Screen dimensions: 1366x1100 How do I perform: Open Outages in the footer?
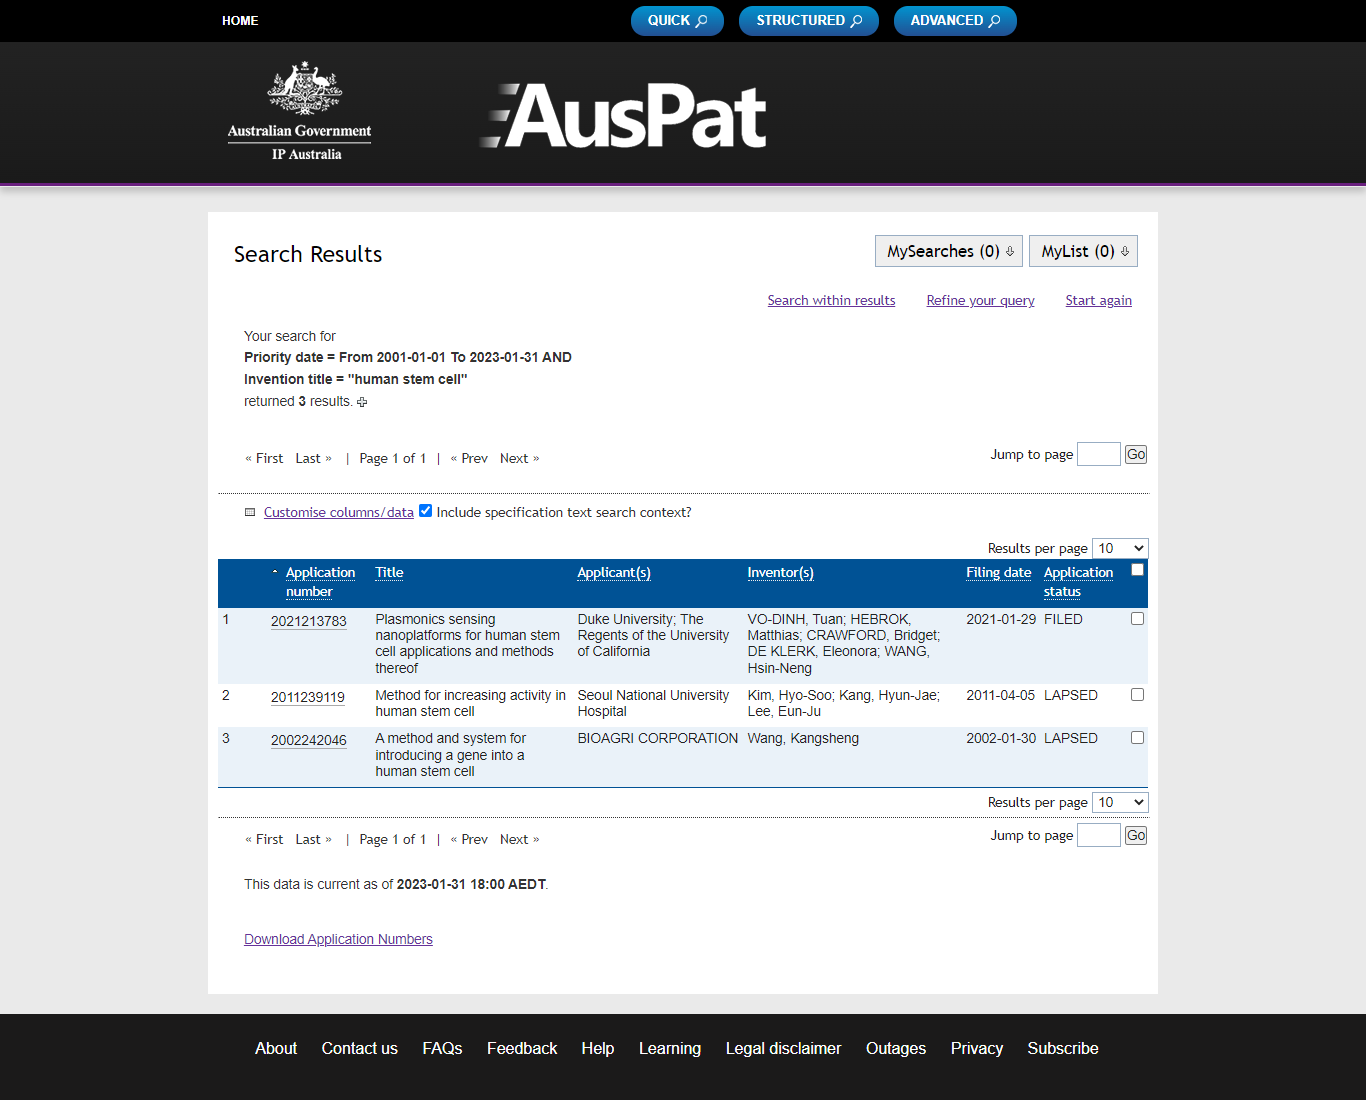coord(896,1048)
